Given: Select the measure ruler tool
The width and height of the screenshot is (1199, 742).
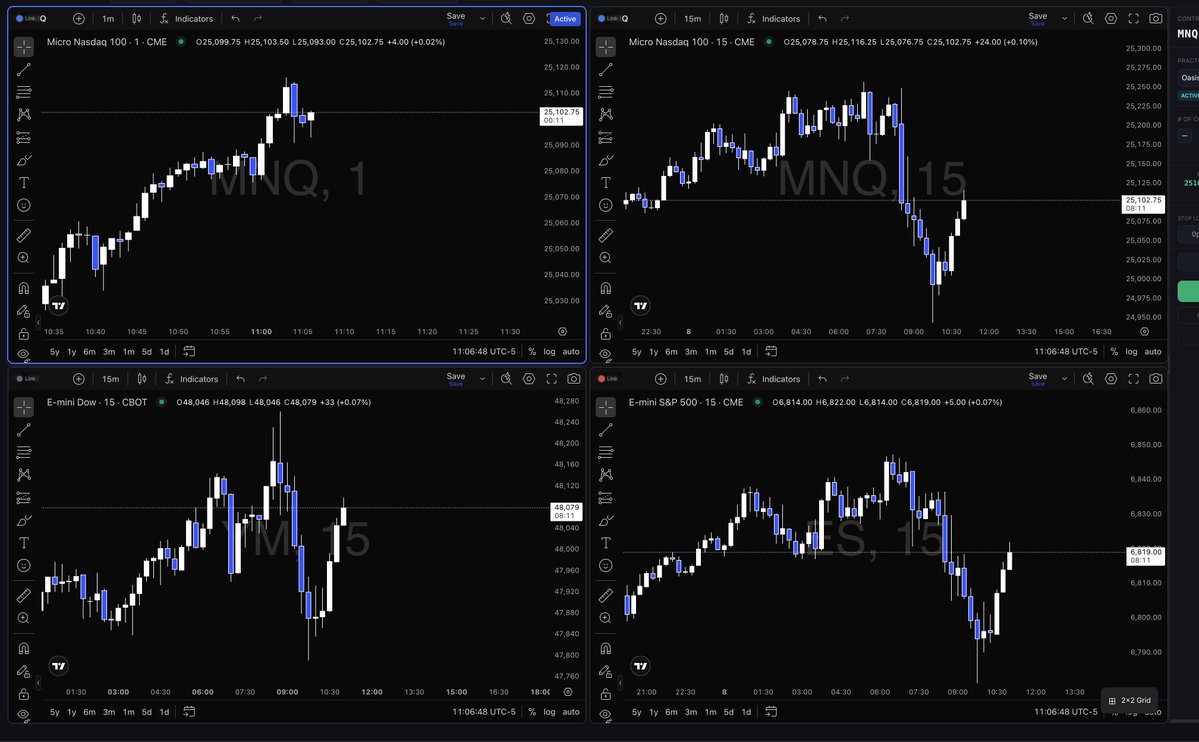Looking at the screenshot, I should coord(22,235).
